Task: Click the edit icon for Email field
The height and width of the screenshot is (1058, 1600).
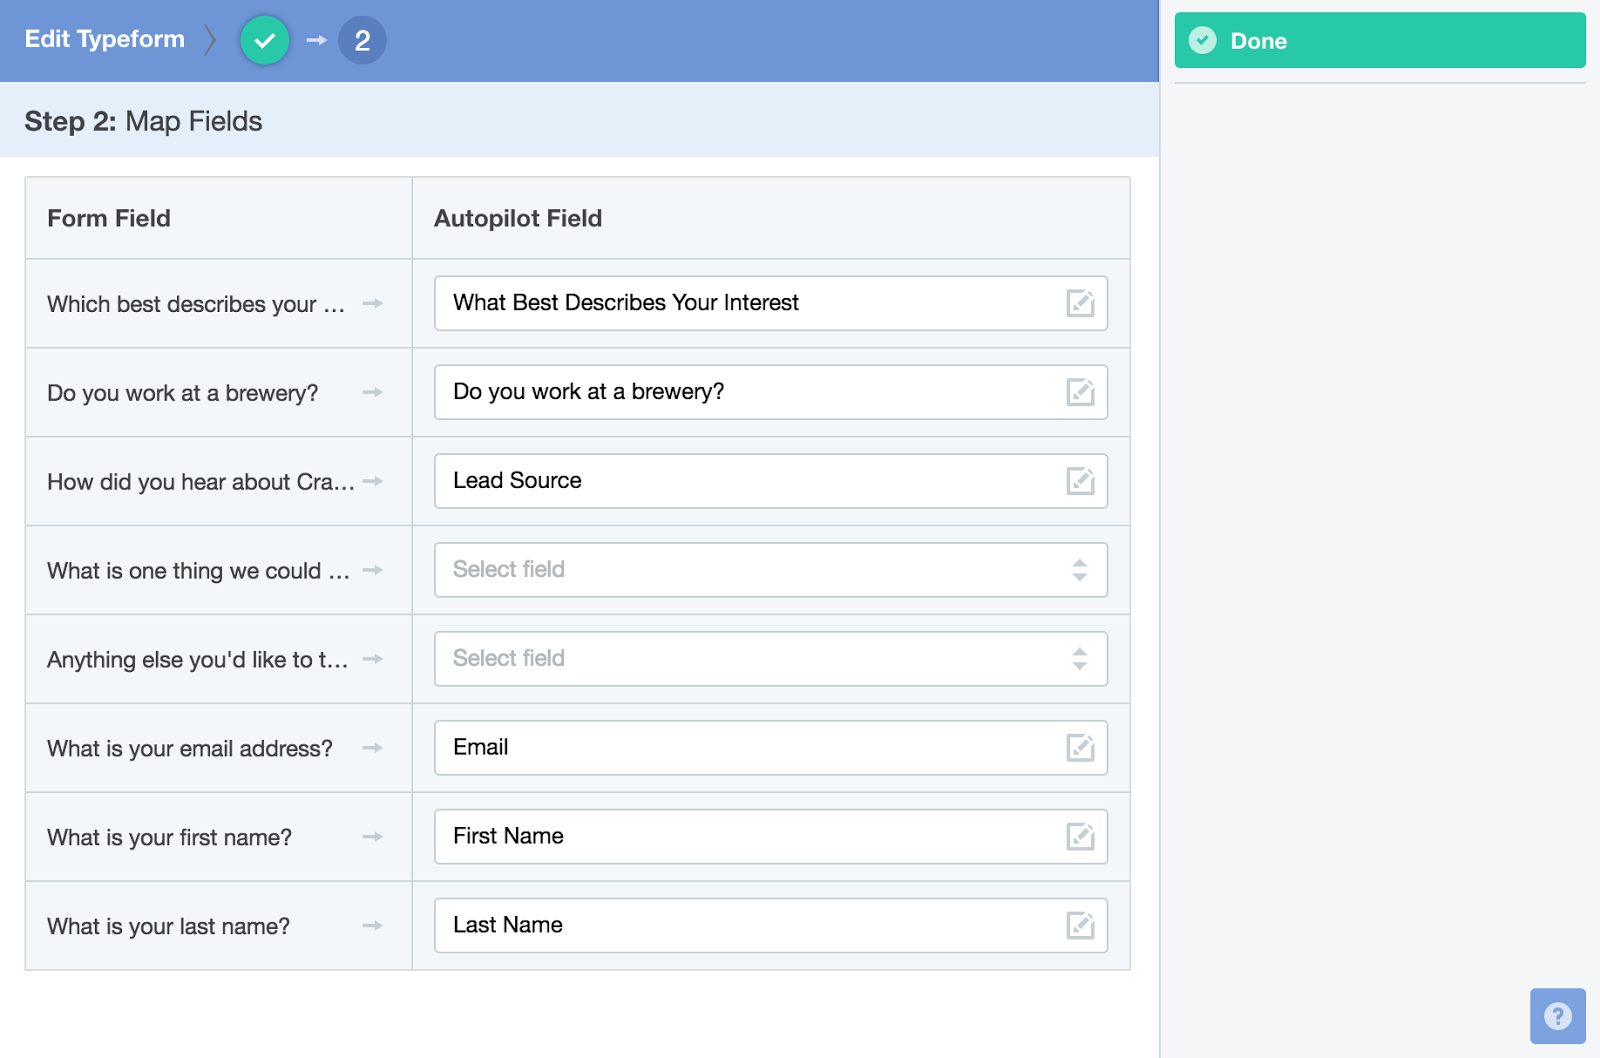Action: (1080, 748)
